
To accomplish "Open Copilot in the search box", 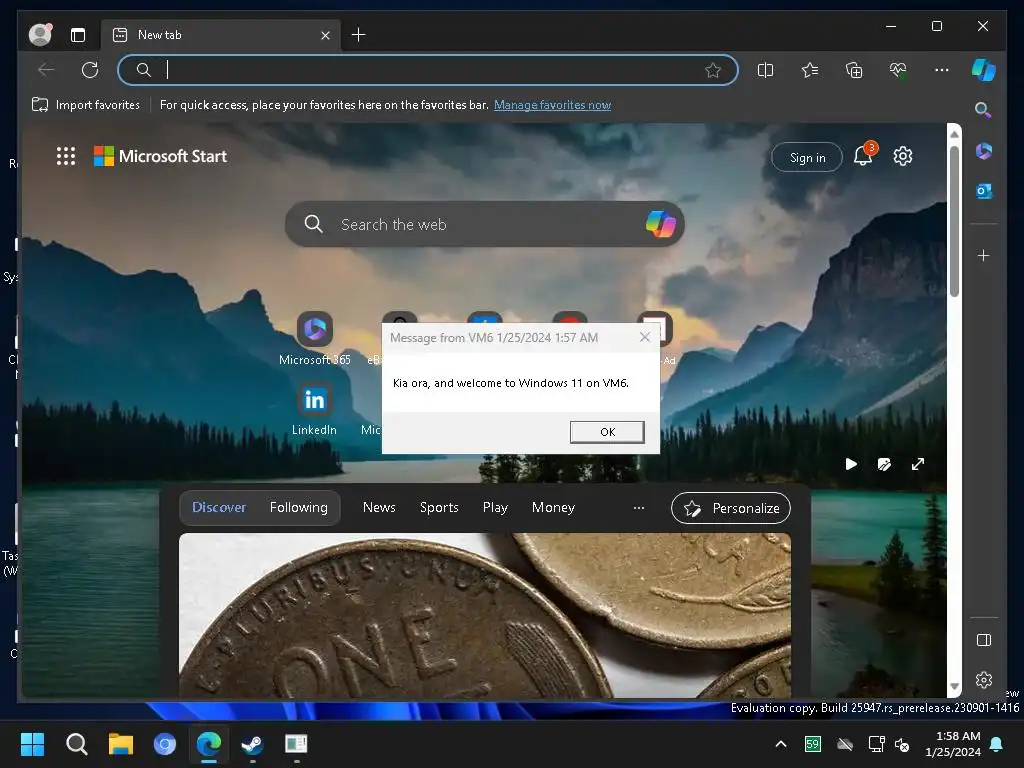I will [660, 224].
